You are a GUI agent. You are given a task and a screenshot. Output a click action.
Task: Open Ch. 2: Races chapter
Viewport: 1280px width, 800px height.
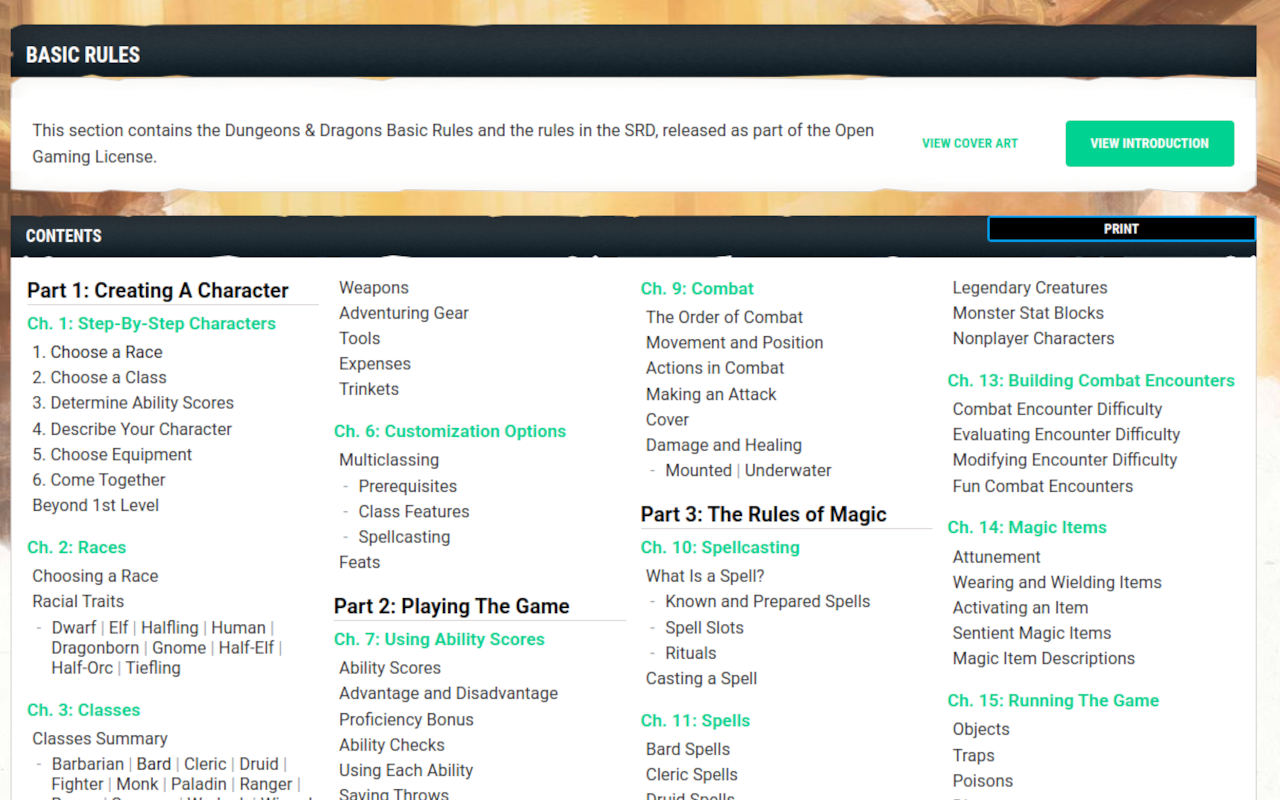[77, 547]
